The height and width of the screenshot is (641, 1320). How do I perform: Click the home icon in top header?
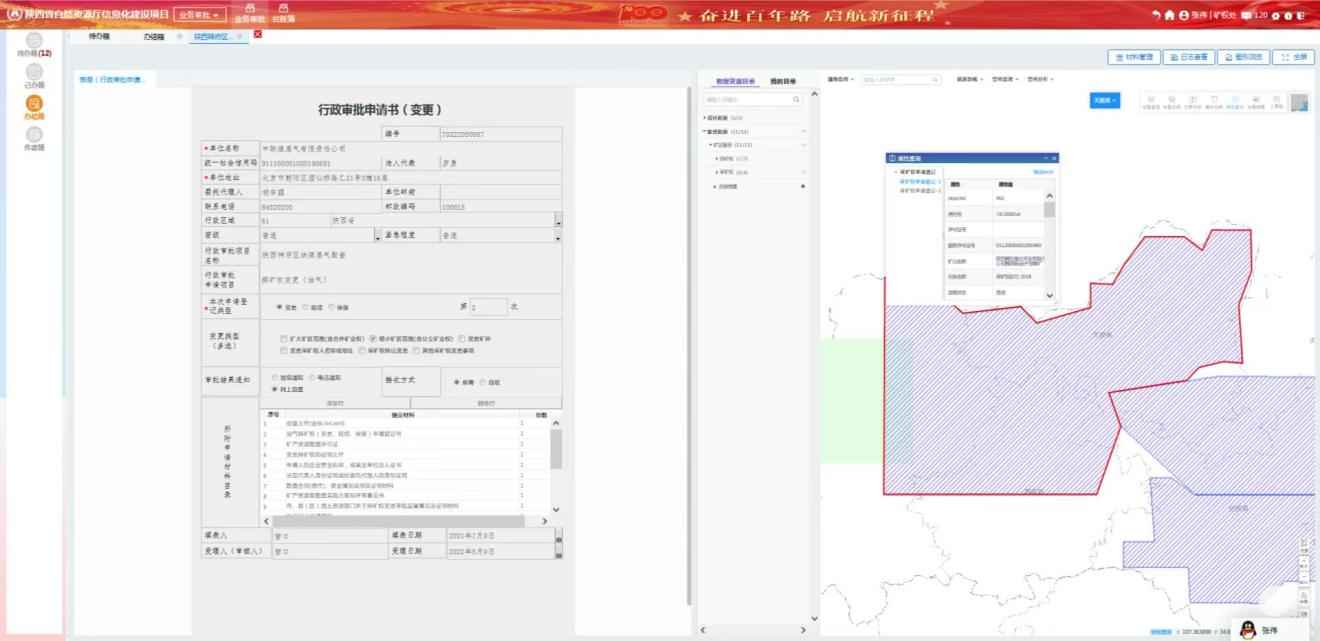pos(1169,15)
